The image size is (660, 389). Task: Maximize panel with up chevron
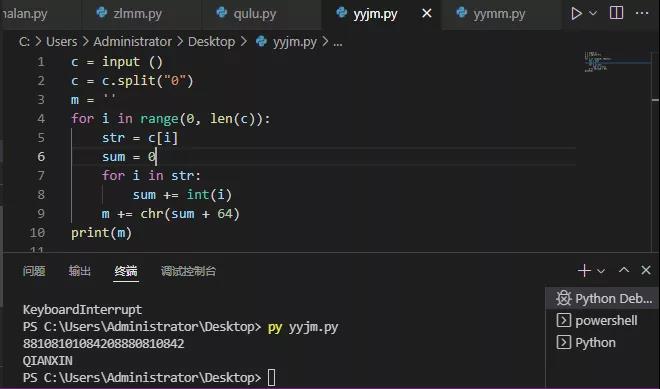(x=624, y=270)
